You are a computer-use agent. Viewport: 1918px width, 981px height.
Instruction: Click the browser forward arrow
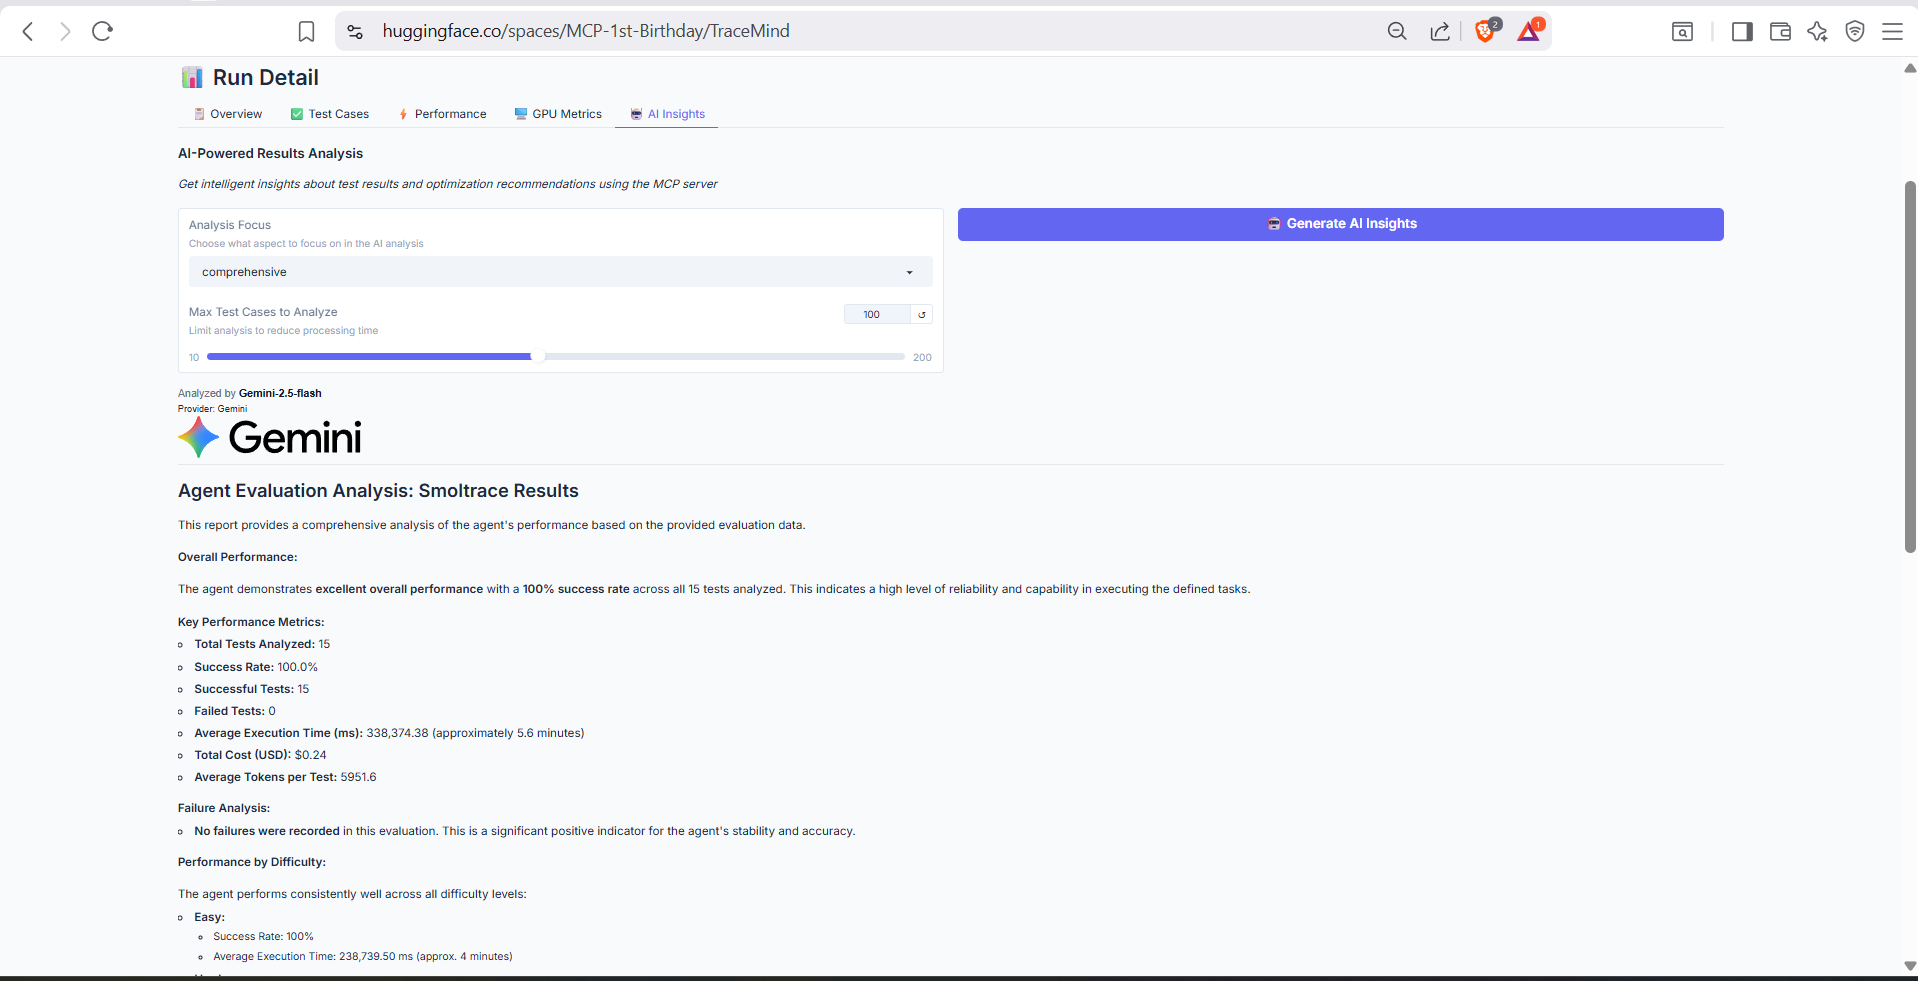pos(65,31)
